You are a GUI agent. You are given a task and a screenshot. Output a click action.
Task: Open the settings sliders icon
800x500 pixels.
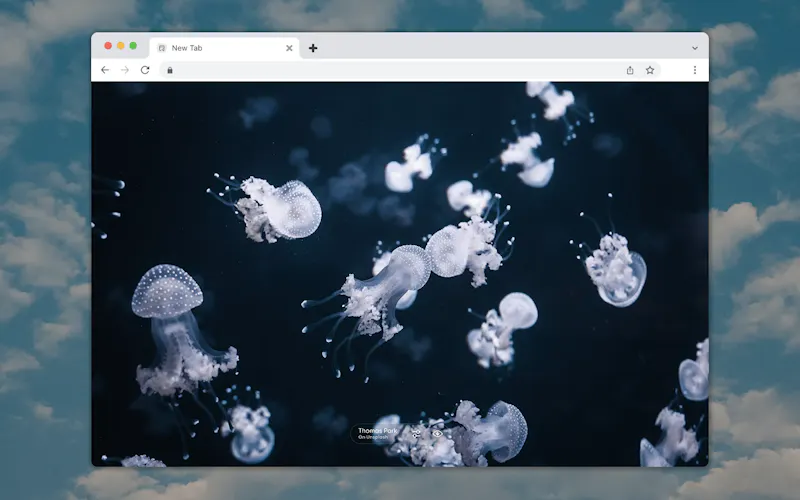[416, 434]
